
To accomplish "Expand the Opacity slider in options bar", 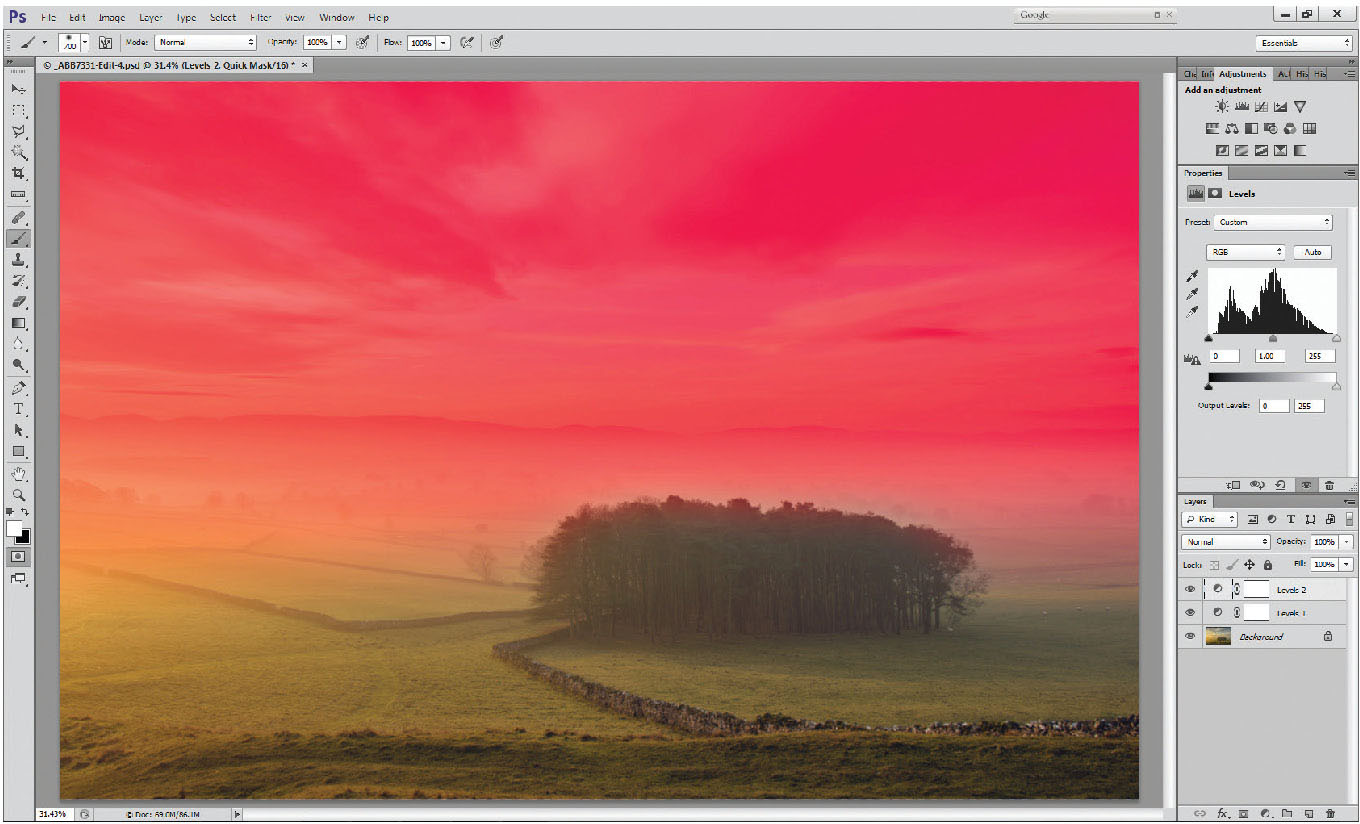I will click(339, 43).
